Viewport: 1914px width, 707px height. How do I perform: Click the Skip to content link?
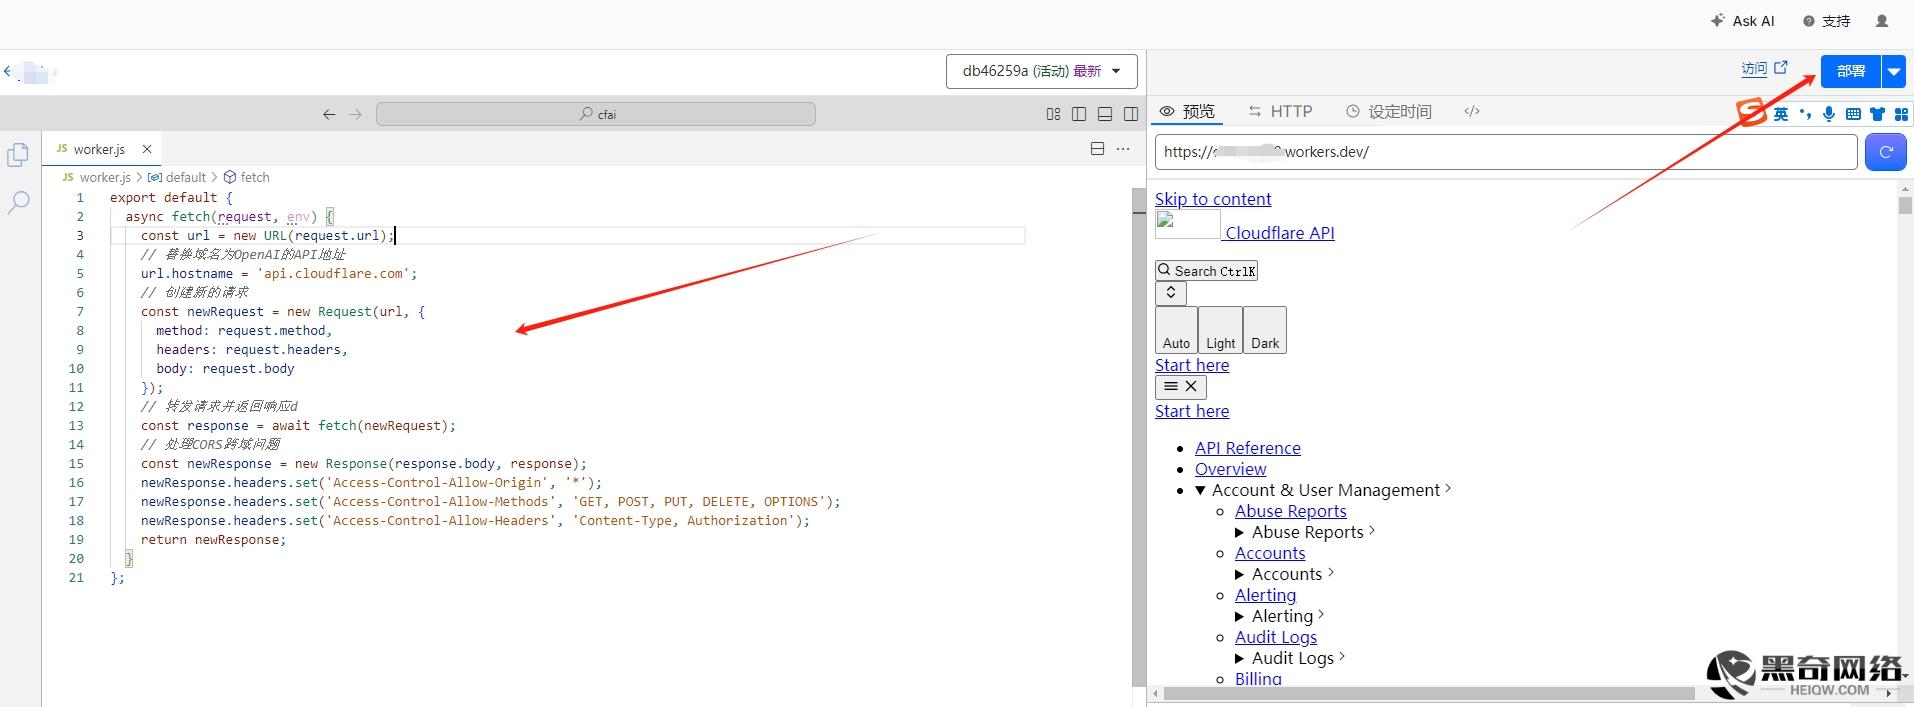pos(1213,199)
